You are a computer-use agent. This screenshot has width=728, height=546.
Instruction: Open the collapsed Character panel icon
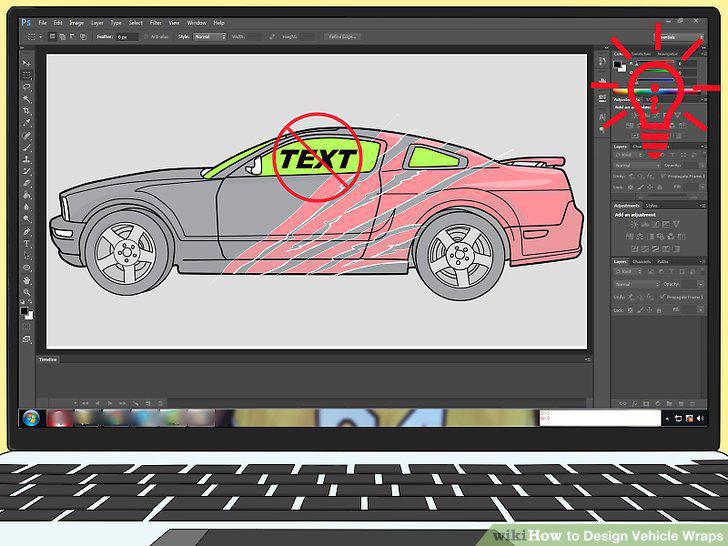tap(602, 117)
